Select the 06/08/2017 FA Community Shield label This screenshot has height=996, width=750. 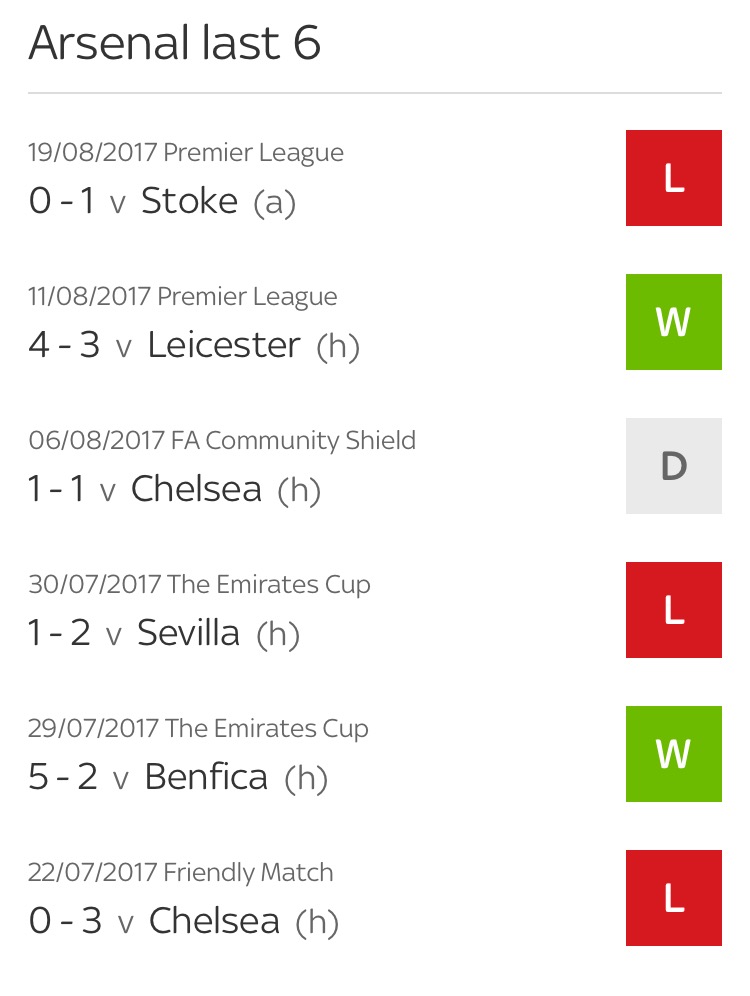pyautogui.click(x=222, y=441)
